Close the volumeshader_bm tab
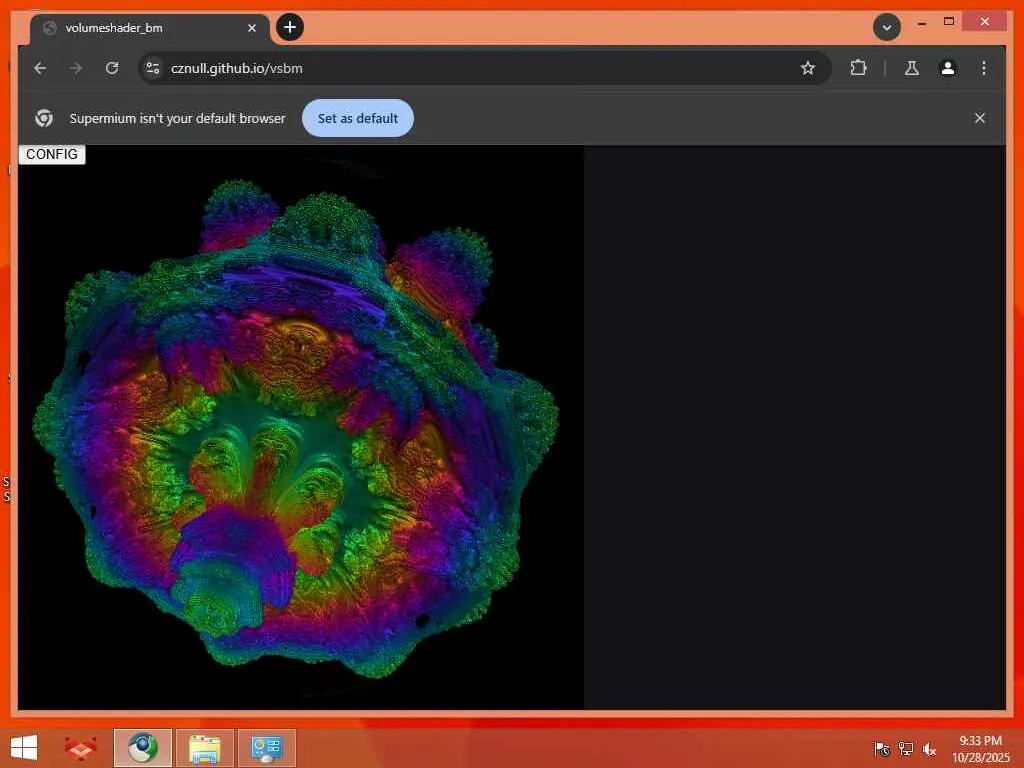The image size is (1024, 768). point(251,28)
